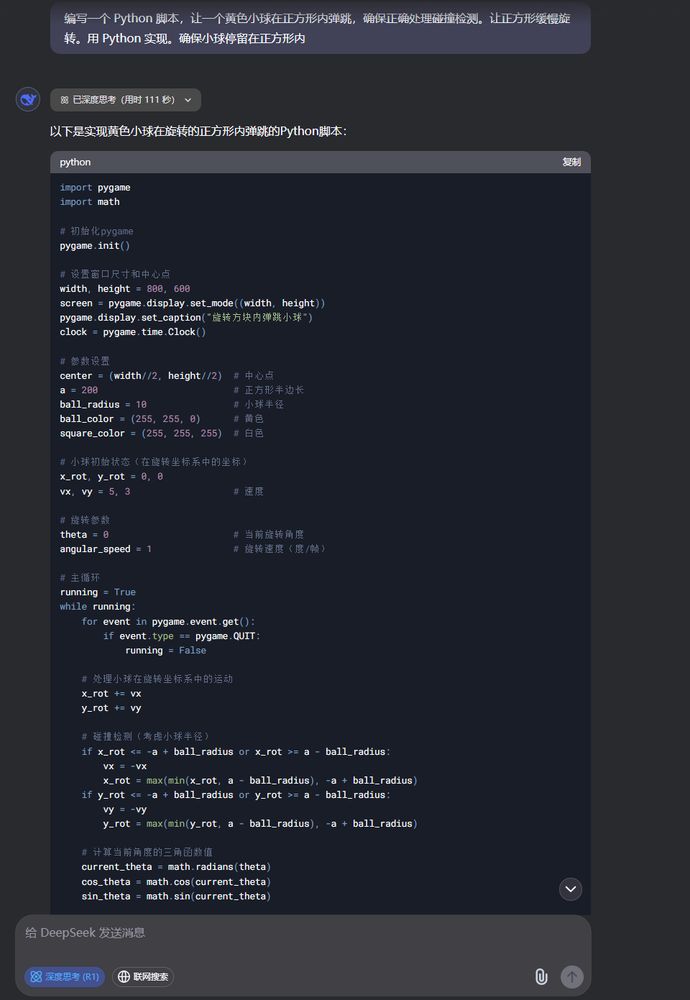The image size is (690, 1000).
Task: Click the user prompt message bubble
Action: [x=320, y=28]
